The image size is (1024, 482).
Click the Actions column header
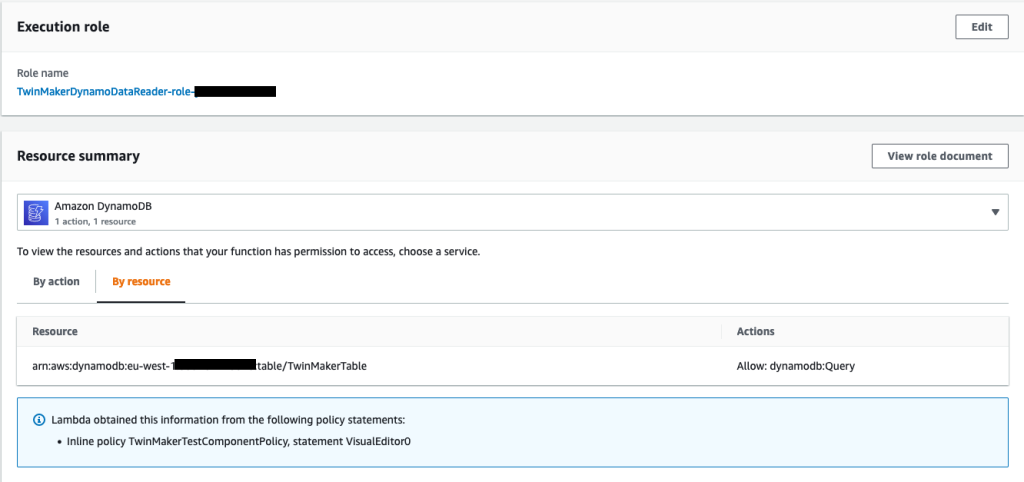point(756,331)
